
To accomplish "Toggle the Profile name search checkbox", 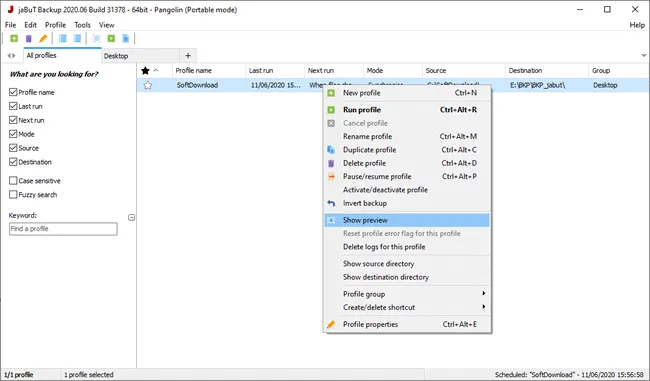I will pos(13,92).
